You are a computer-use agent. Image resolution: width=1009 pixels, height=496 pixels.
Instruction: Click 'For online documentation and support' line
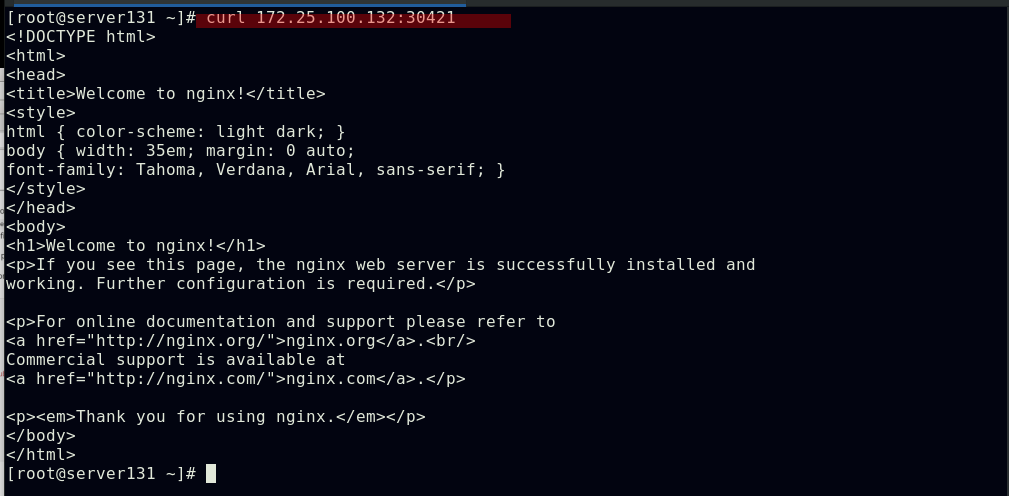pos(280,322)
